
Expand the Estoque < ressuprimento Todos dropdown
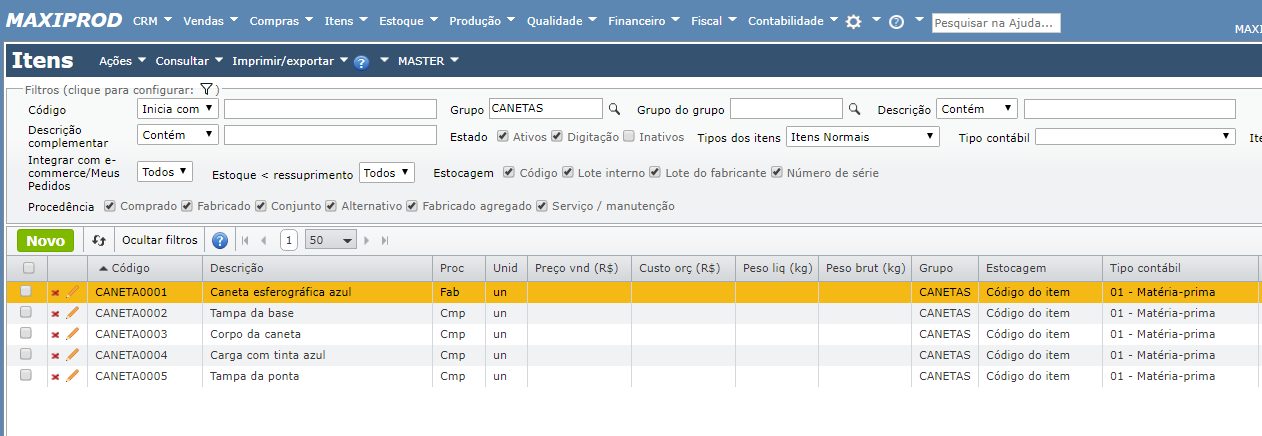[x=386, y=173]
